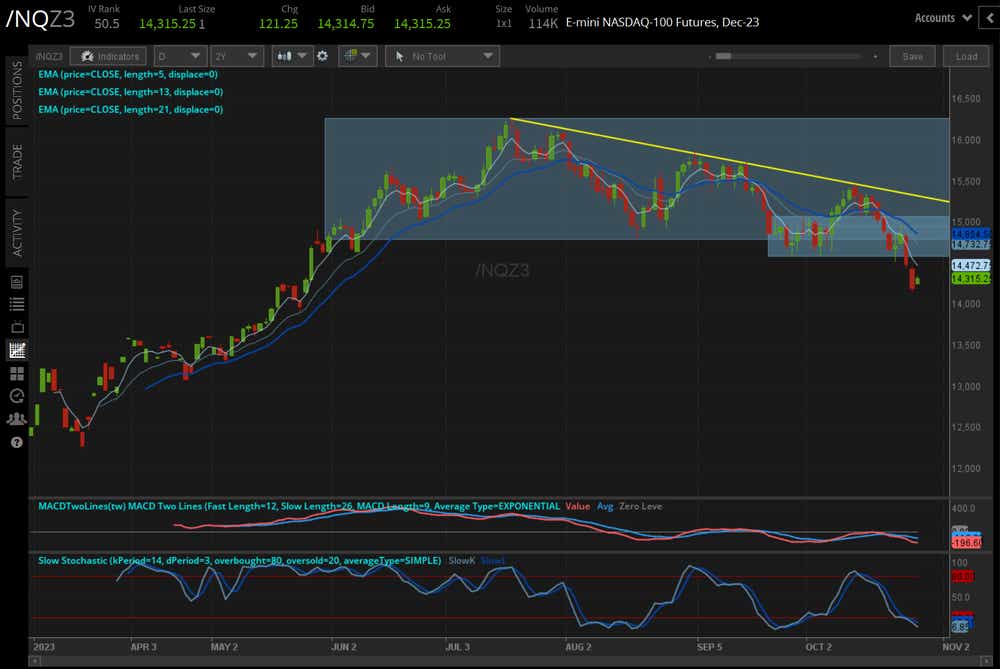Click the 14,472.7 price axis label
Screen dimensions: 1000x669
click(x=970, y=265)
